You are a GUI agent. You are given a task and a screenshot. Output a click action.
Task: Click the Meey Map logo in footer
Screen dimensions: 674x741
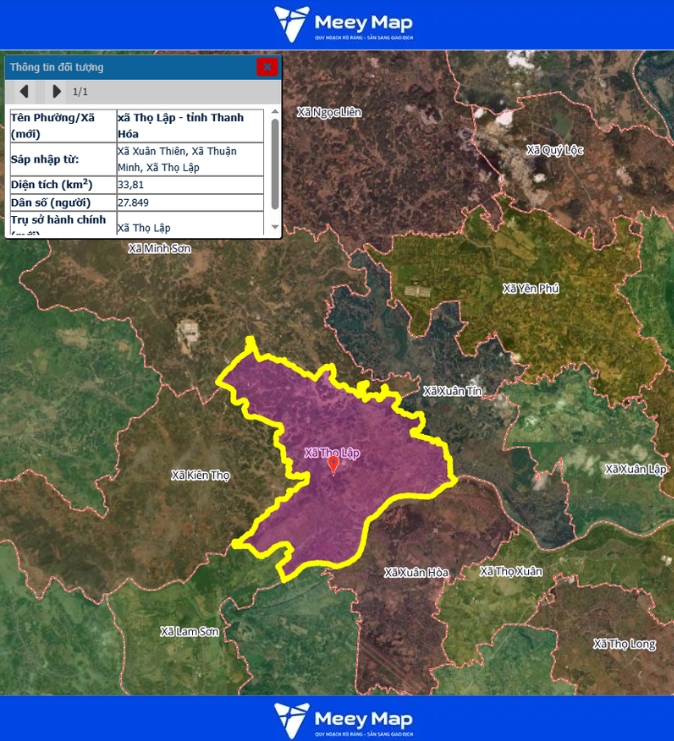(343, 719)
